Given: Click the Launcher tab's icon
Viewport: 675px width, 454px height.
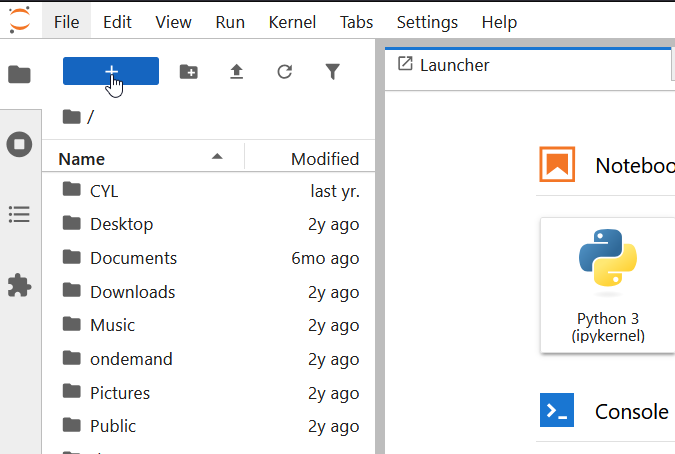Looking at the screenshot, I should pos(405,64).
